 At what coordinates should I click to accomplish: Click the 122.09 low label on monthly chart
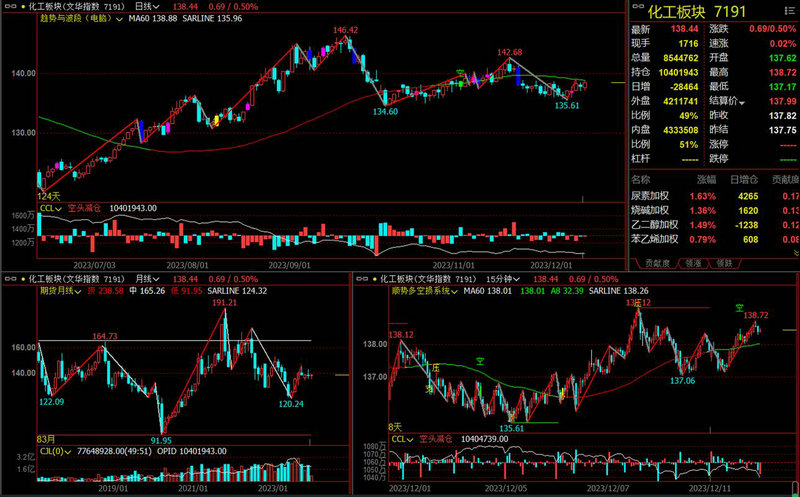(52, 402)
